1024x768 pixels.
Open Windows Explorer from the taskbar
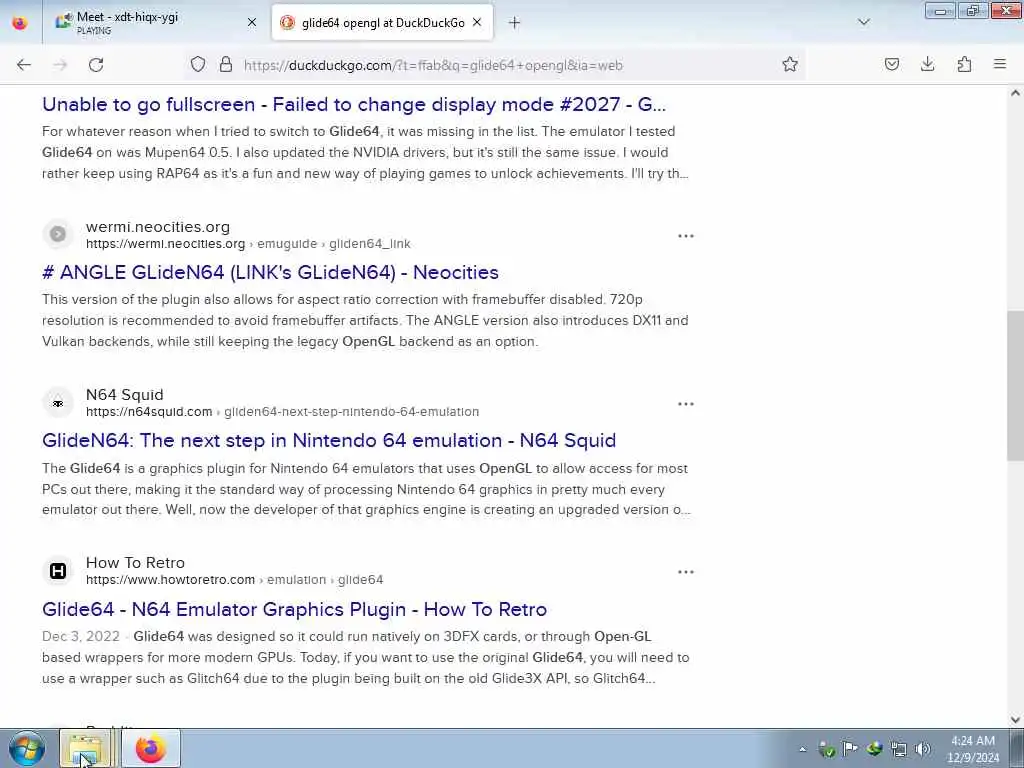[86, 748]
